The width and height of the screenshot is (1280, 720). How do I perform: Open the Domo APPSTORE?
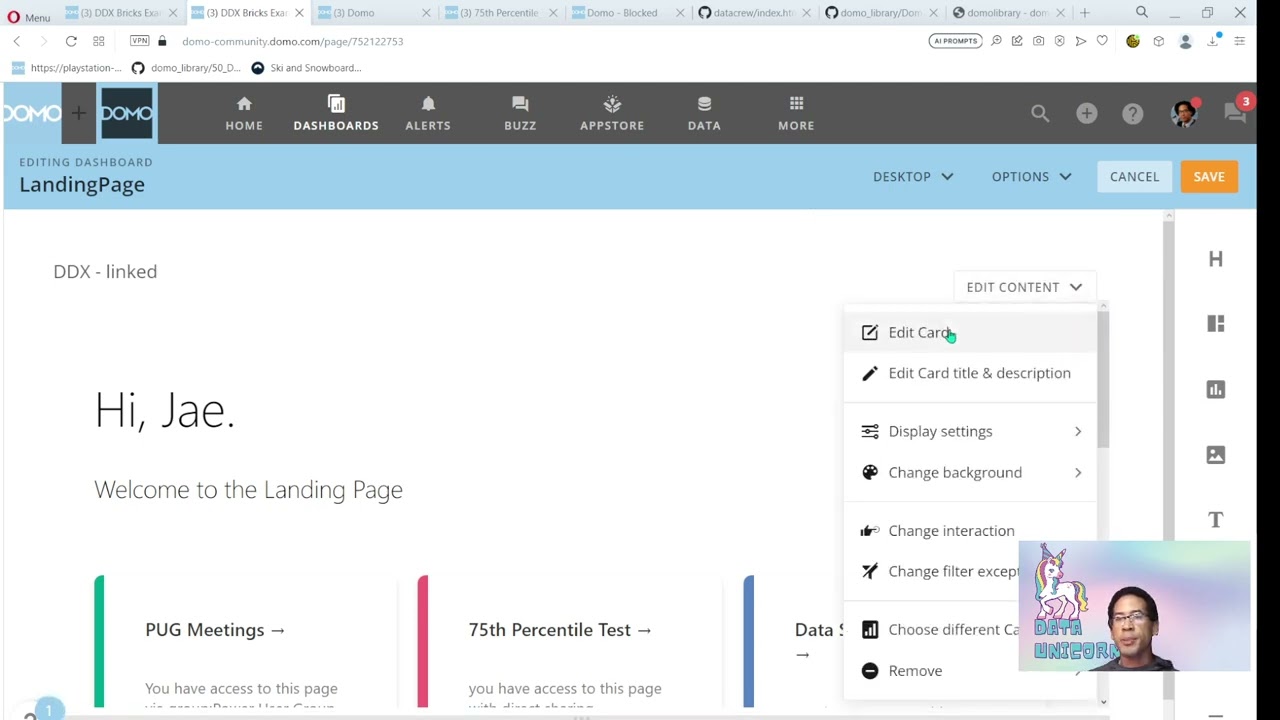pos(612,113)
